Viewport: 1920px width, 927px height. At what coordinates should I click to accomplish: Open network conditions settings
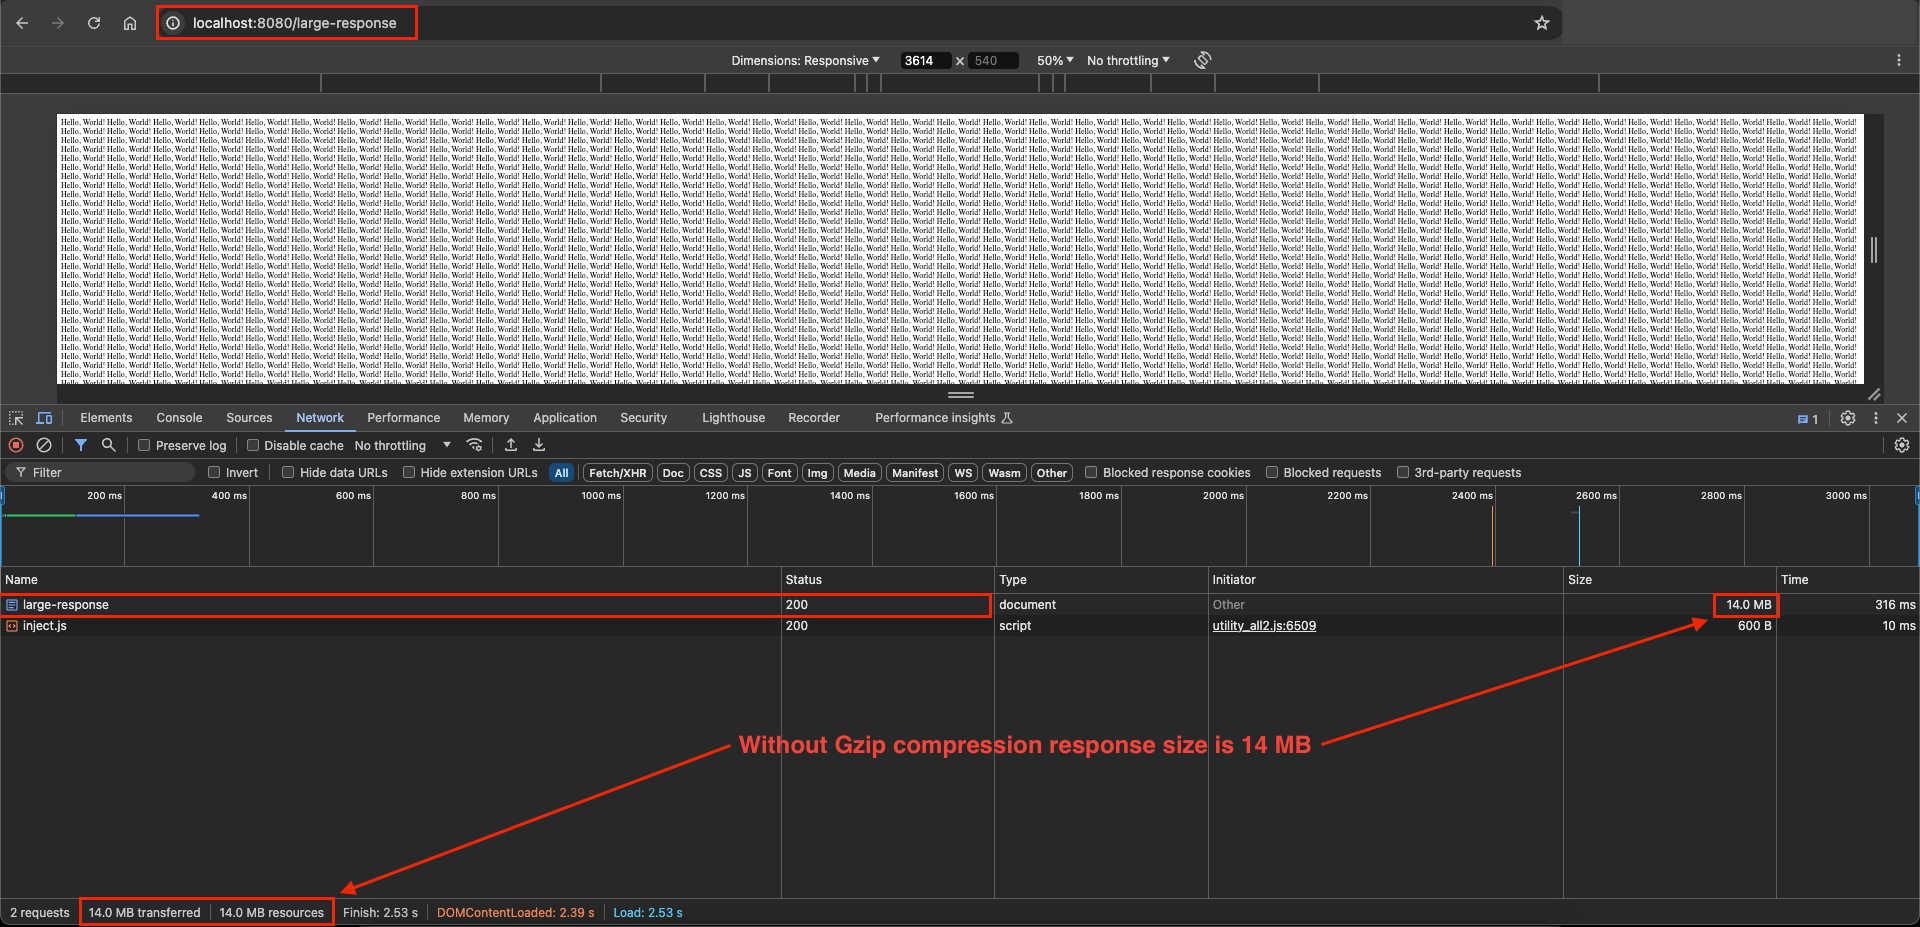tap(475, 445)
